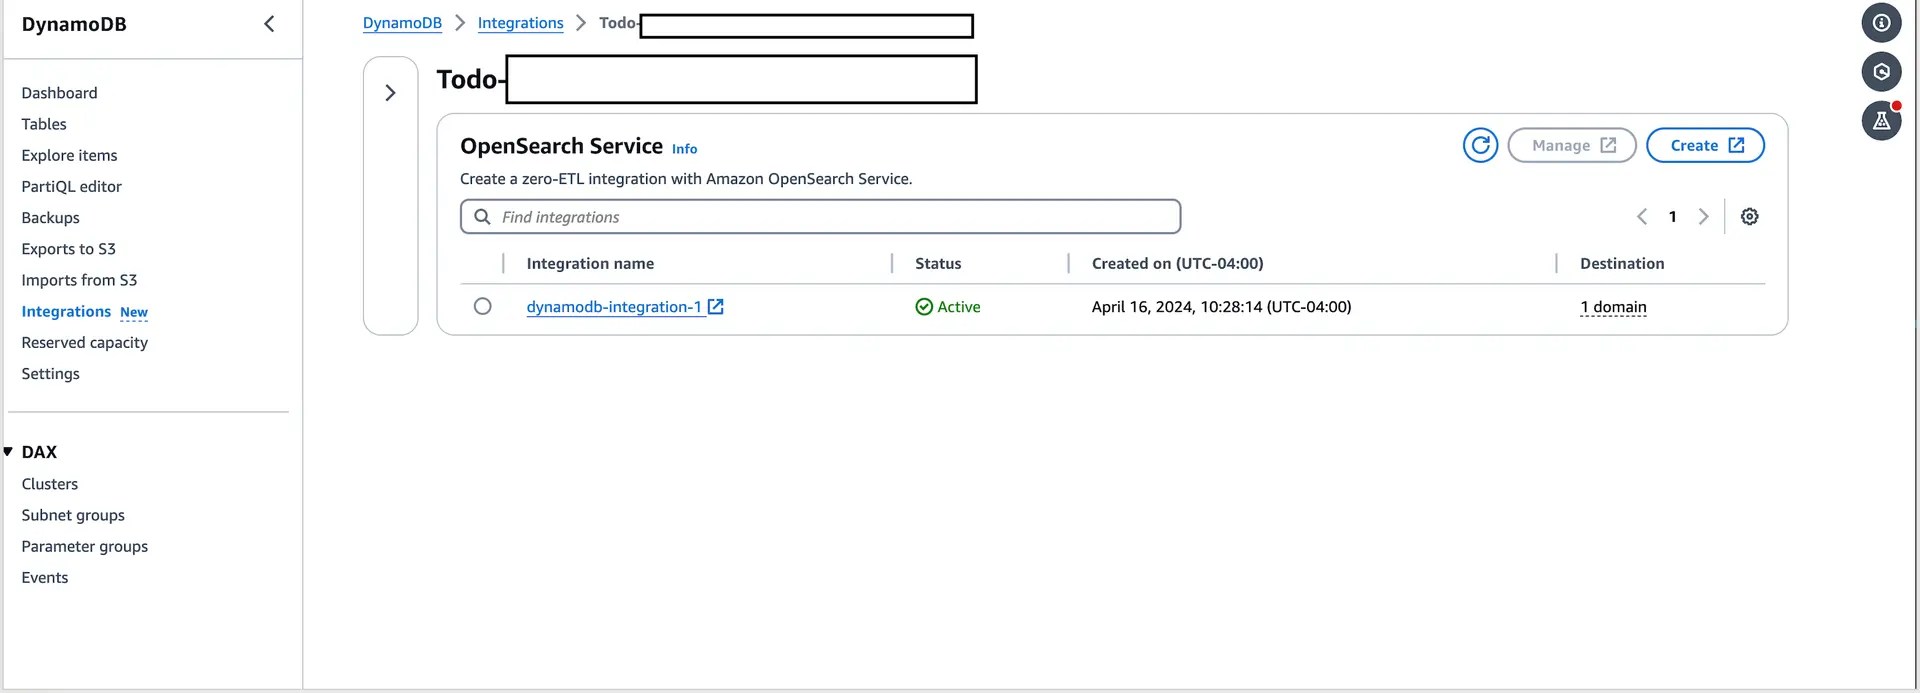
Task: Open Exports to S3
Action: [68, 249]
